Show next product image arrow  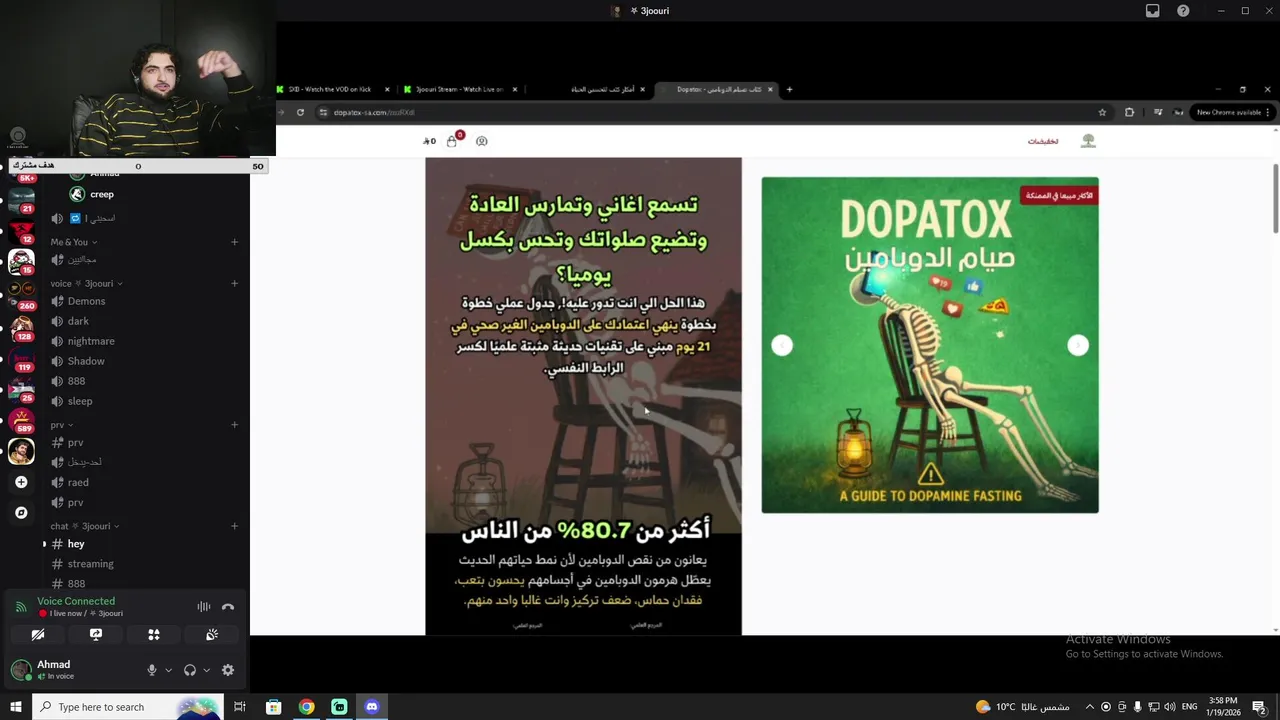click(1077, 345)
